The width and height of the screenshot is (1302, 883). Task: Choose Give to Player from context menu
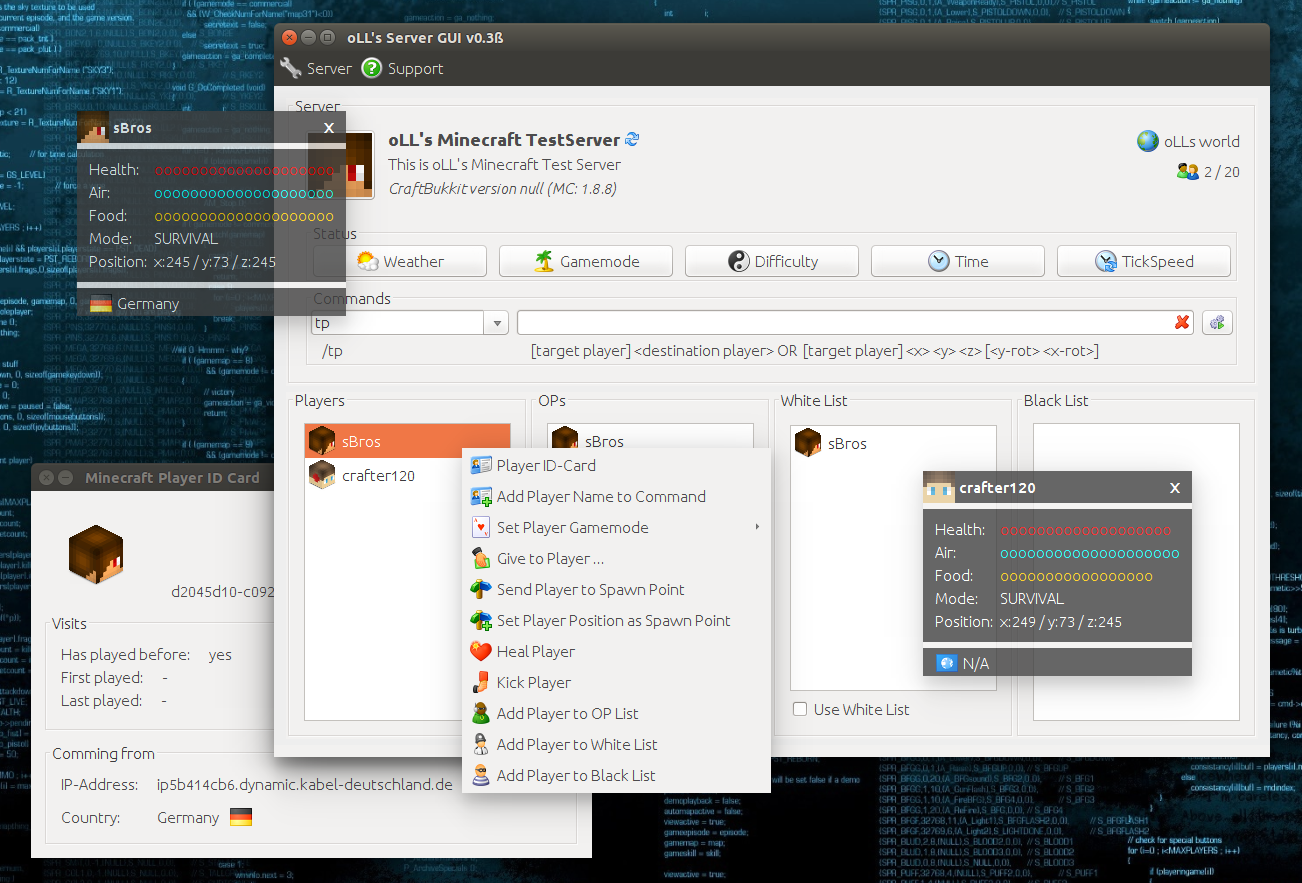click(x=616, y=558)
